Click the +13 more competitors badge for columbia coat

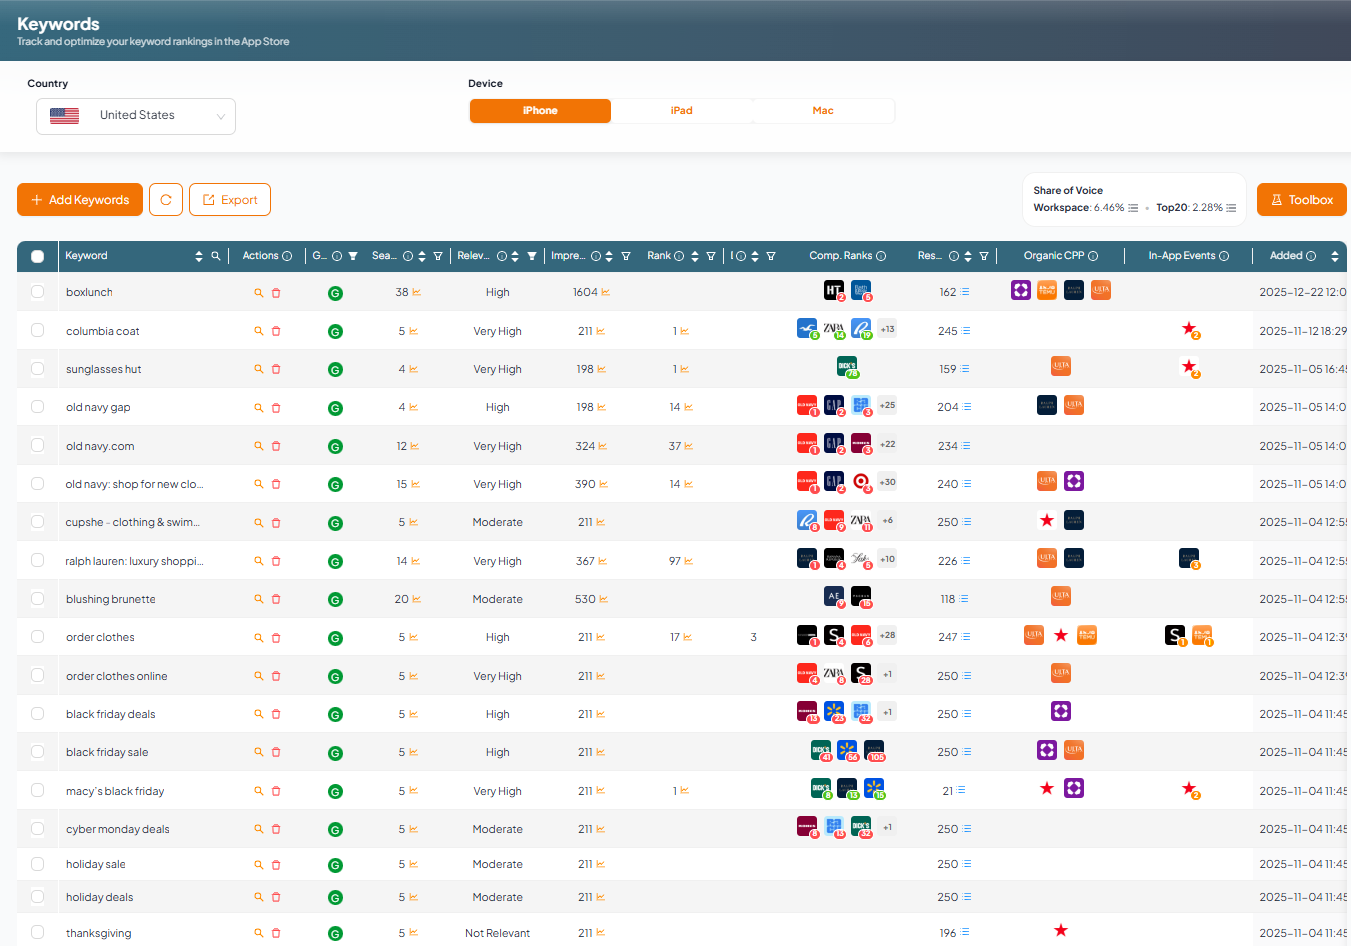[x=887, y=329]
